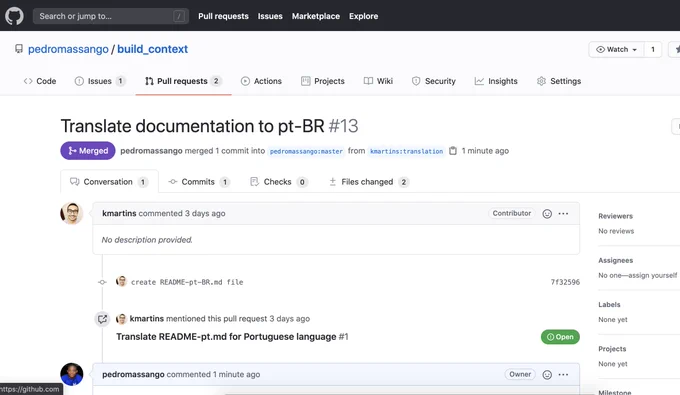Select the Checks tab

click(279, 182)
